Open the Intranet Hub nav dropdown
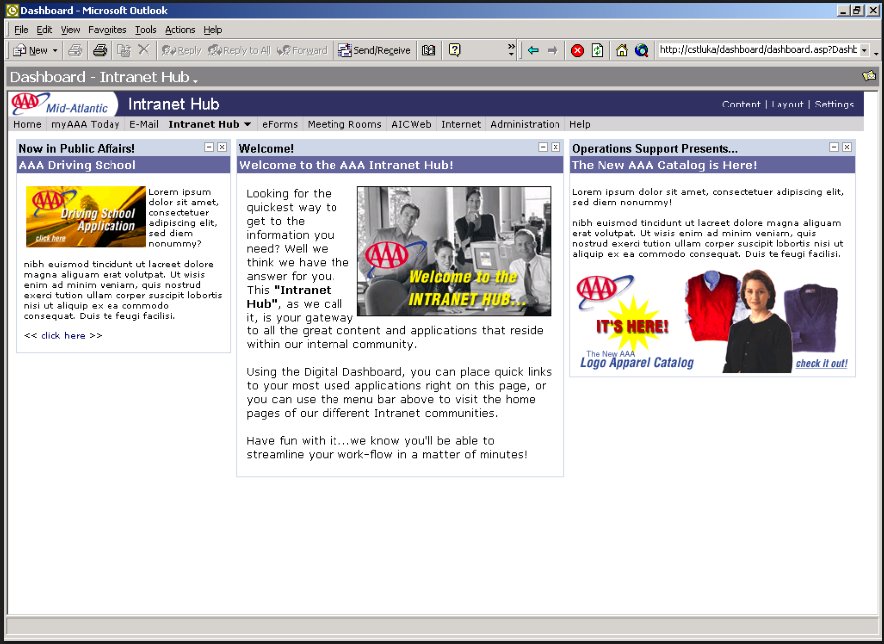The width and height of the screenshot is (884, 644). point(247,124)
